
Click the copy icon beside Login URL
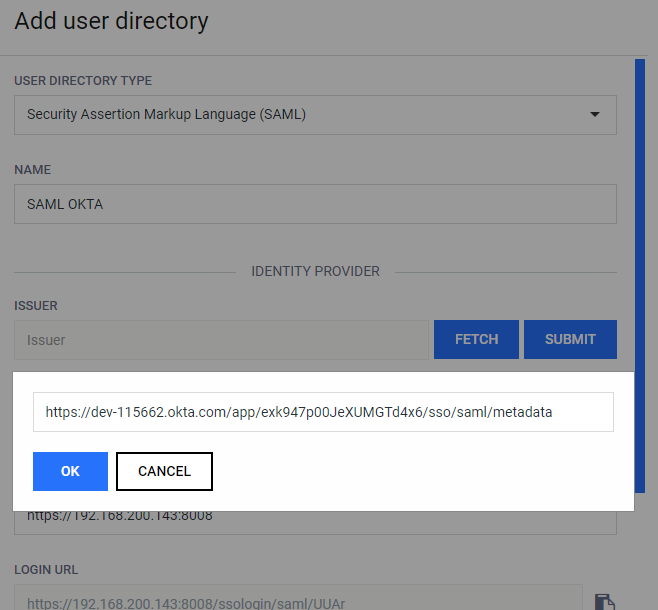tap(605, 602)
